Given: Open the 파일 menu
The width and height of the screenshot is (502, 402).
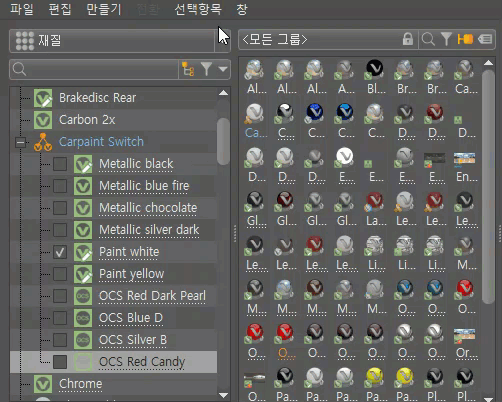Looking at the screenshot, I should tap(22, 9).
